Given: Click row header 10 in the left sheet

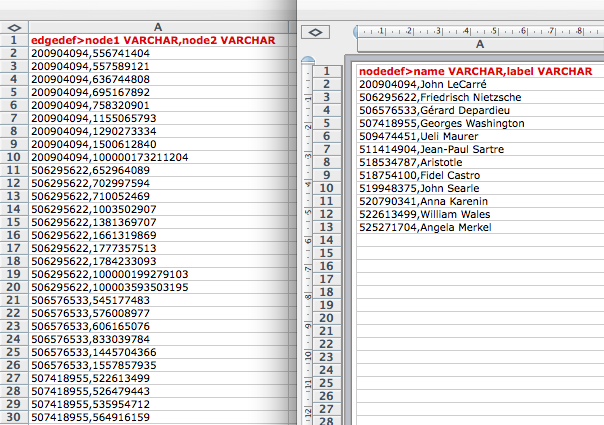Looking at the screenshot, I should point(14,157).
